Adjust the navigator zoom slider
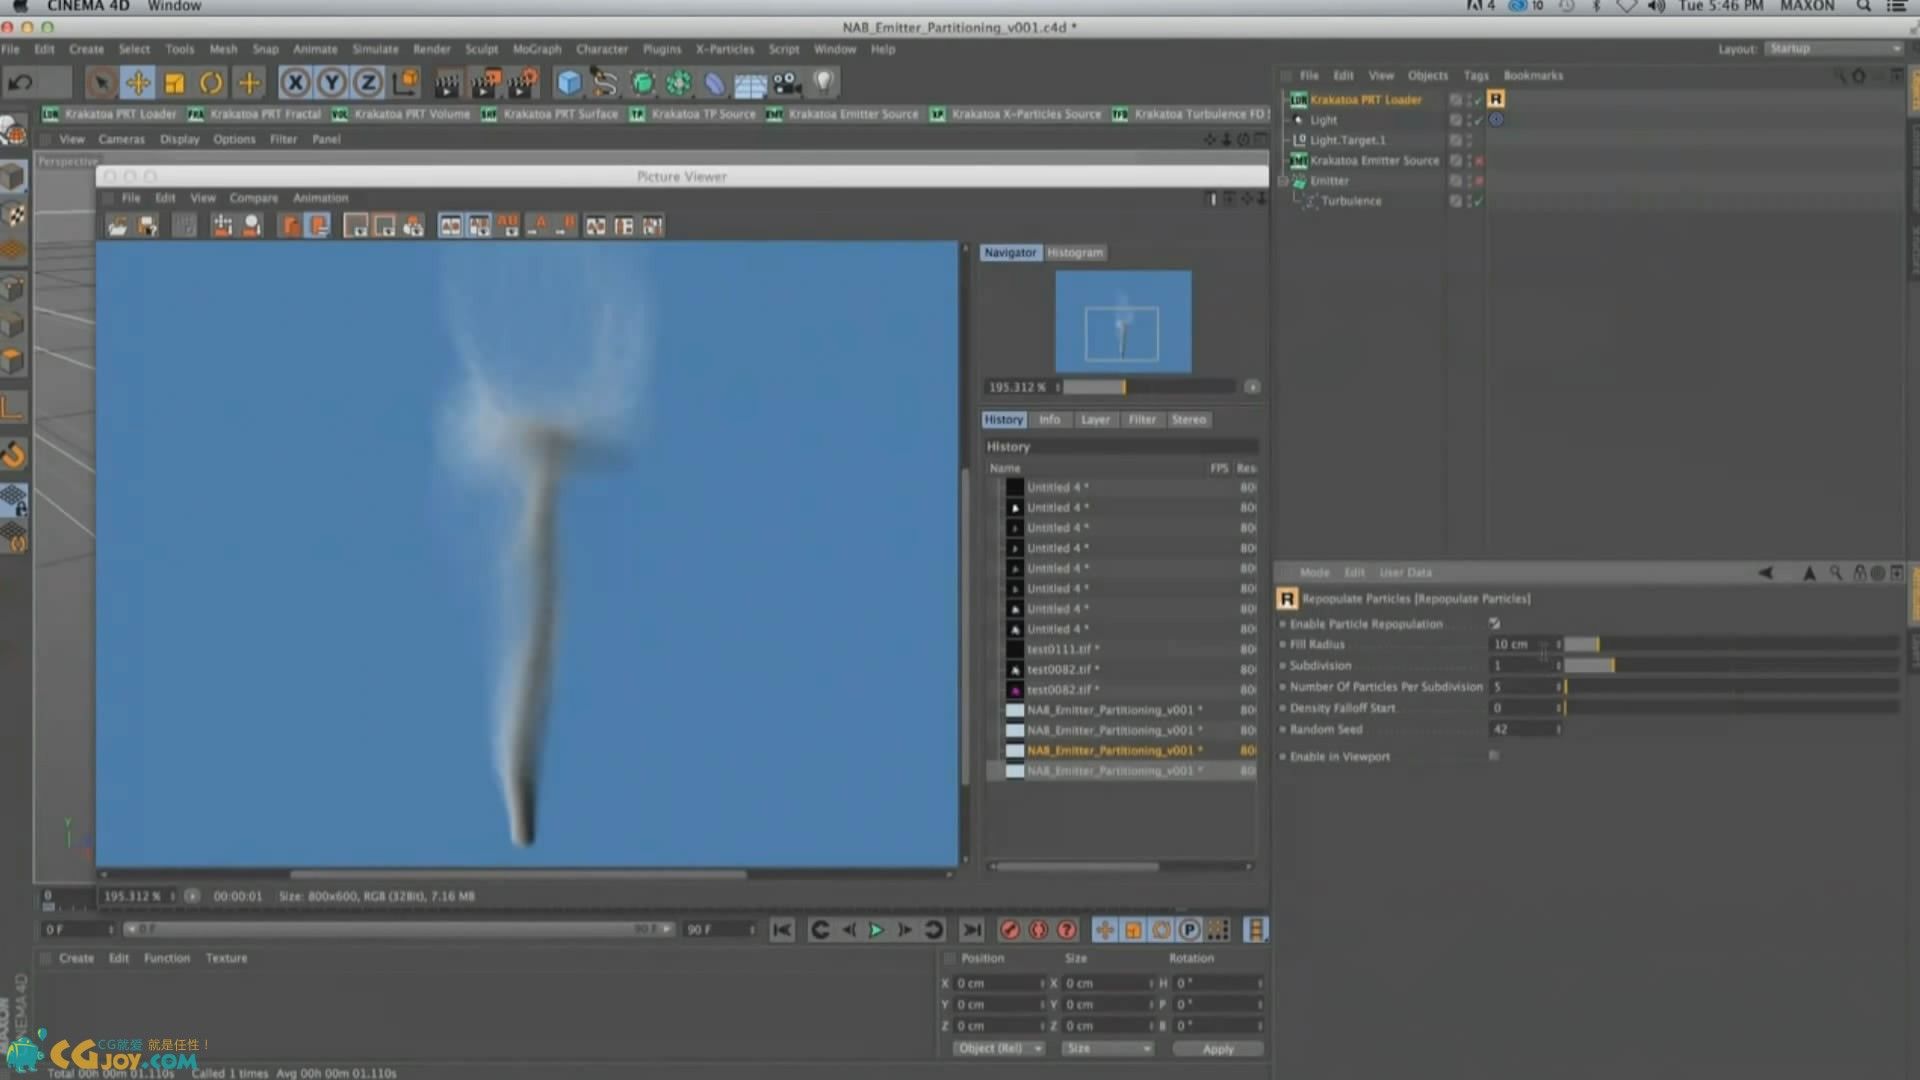This screenshot has width=1920, height=1080. point(1150,387)
